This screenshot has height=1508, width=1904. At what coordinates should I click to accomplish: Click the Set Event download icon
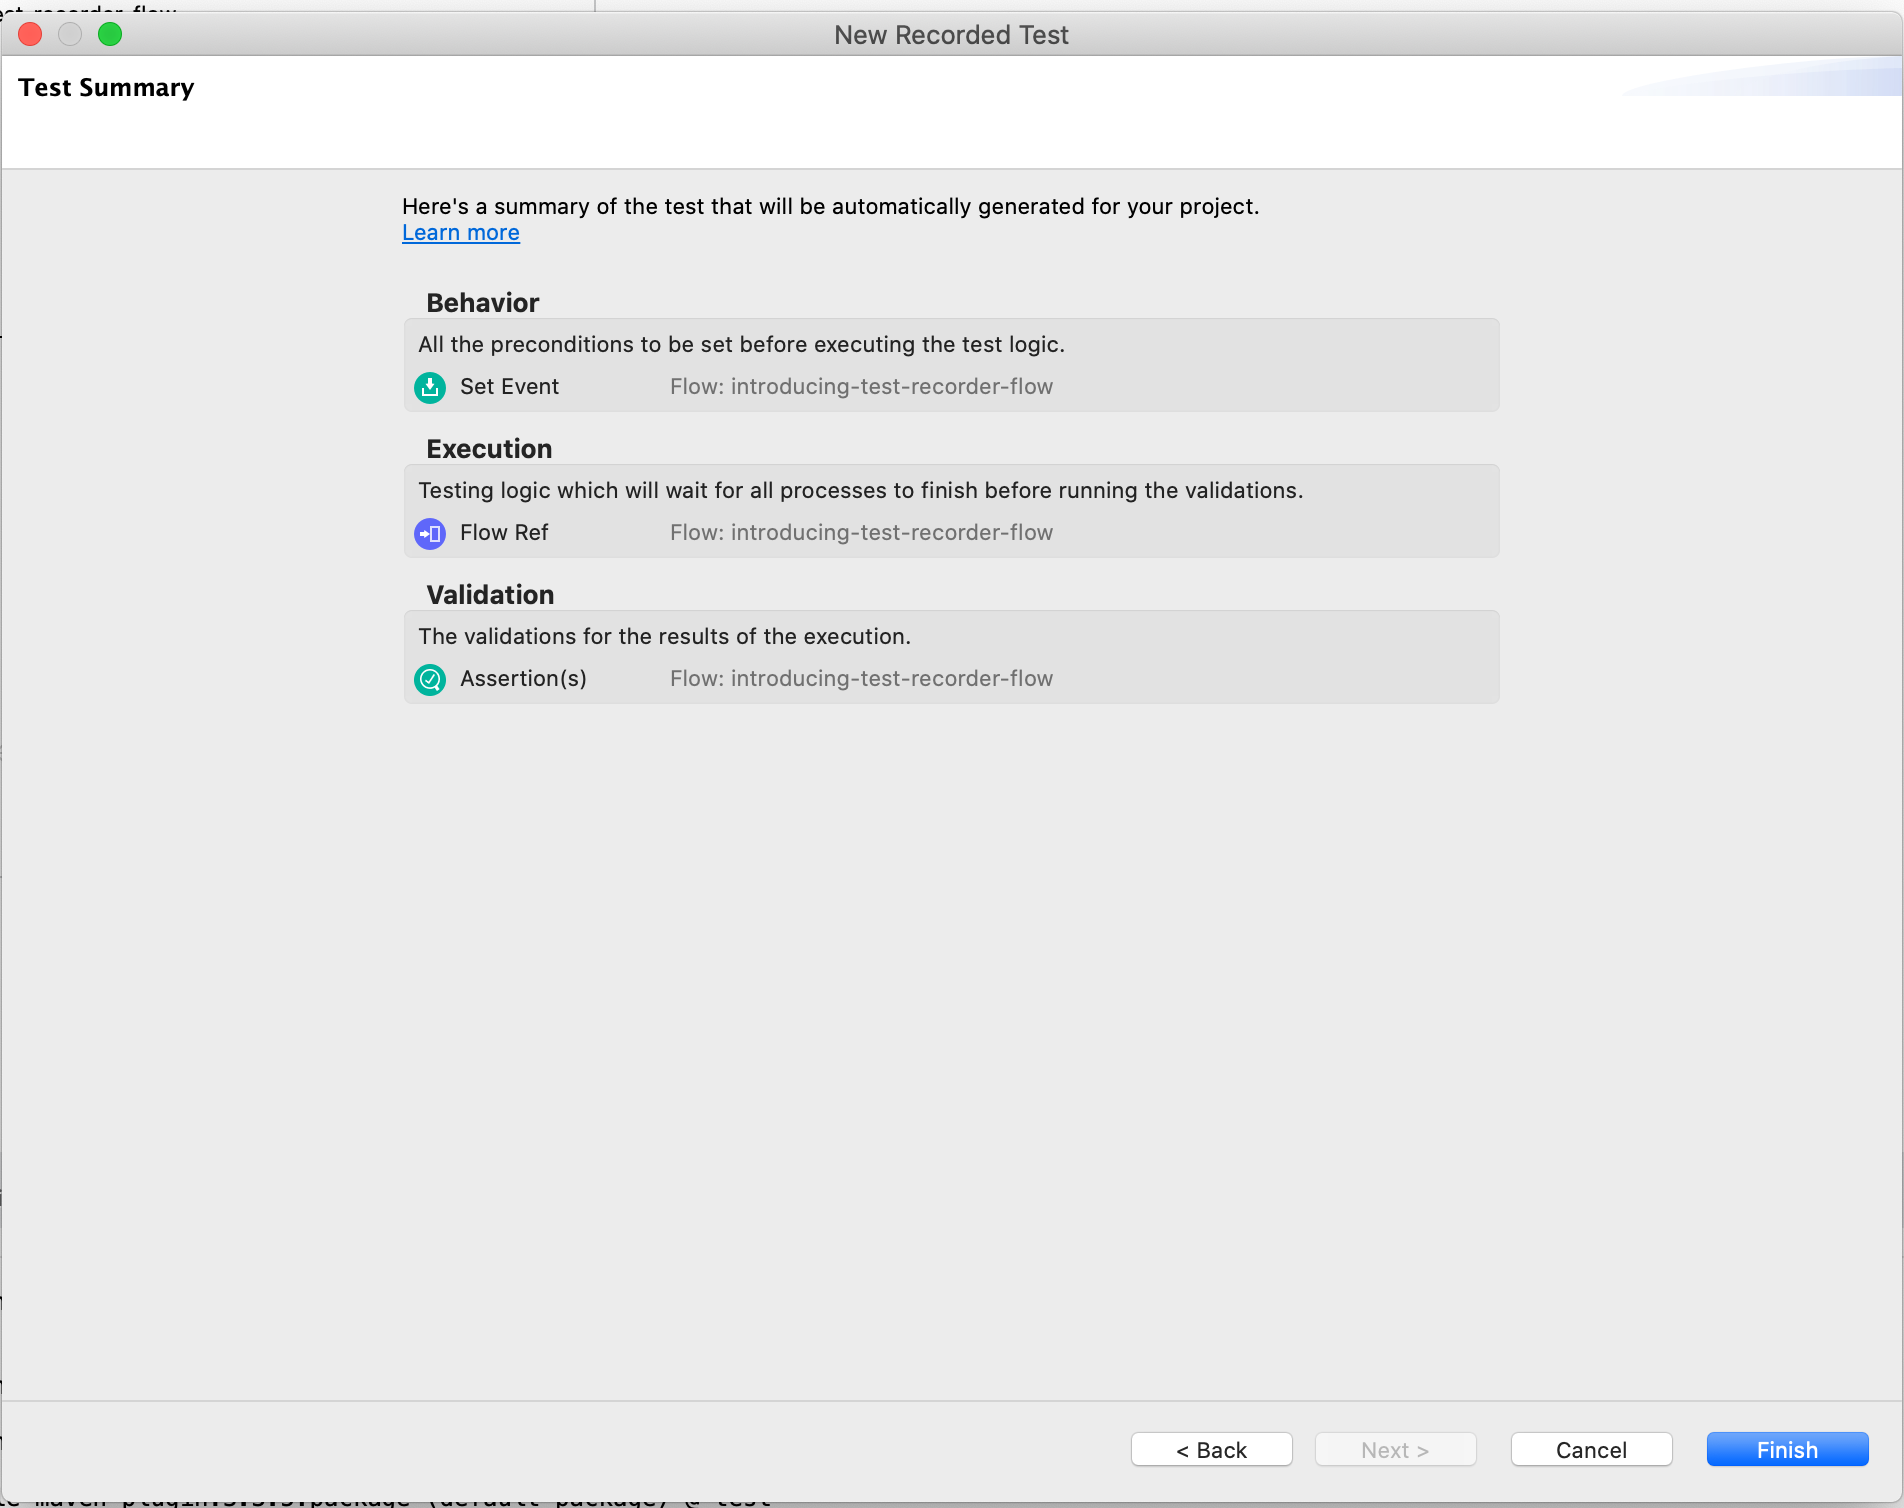(x=430, y=387)
